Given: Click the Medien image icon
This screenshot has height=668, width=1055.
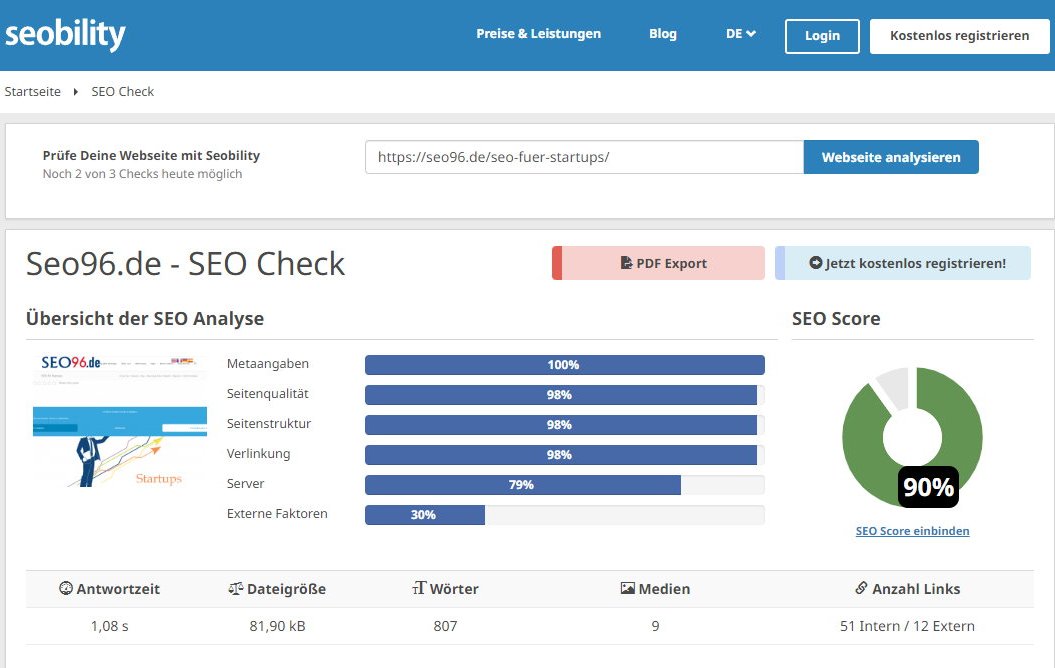Looking at the screenshot, I should [x=627, y=589].
